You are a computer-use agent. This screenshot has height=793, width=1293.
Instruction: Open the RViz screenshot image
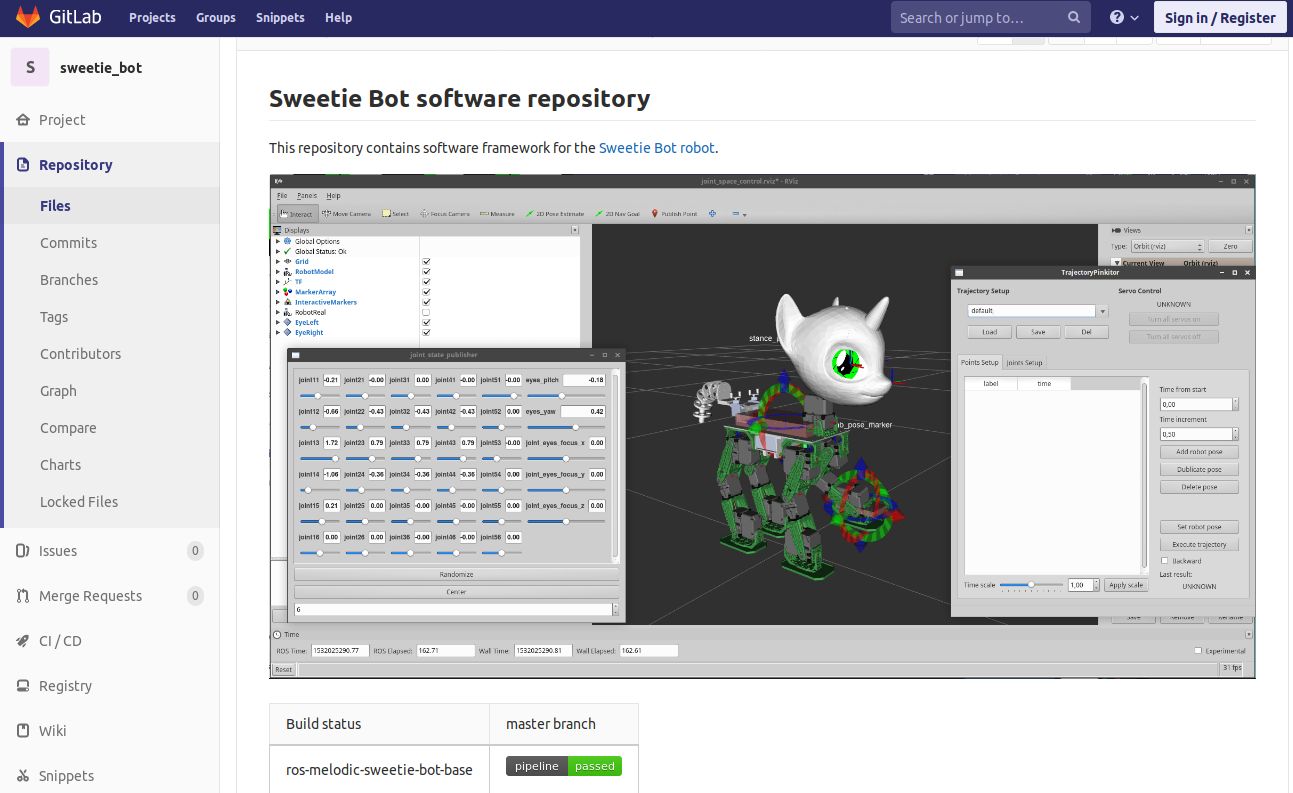tap(762, 427)
